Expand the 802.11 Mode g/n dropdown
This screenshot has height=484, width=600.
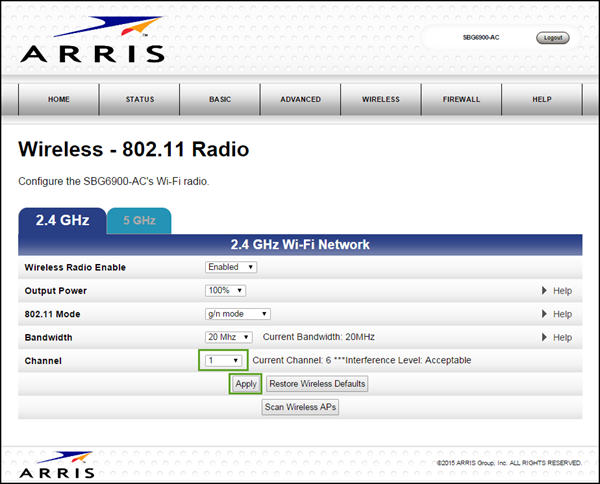[237, 314]
